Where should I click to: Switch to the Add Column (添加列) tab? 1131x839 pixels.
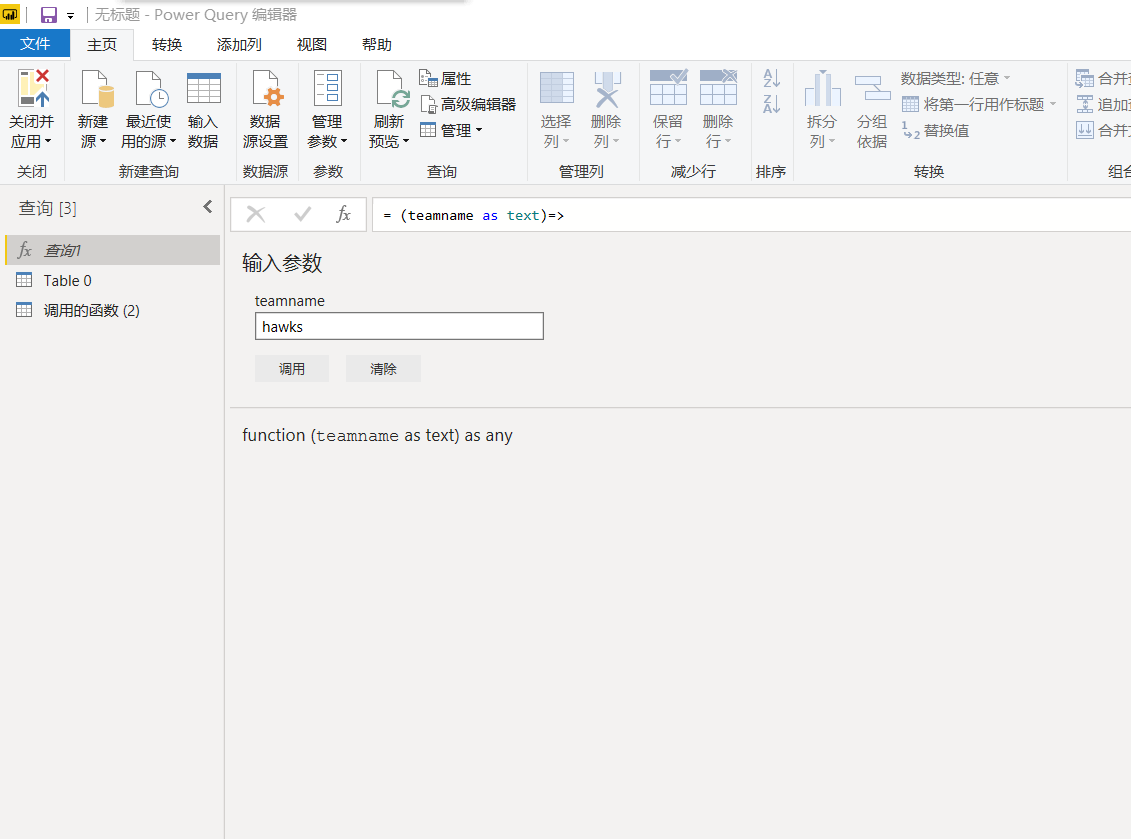(239, 45)
